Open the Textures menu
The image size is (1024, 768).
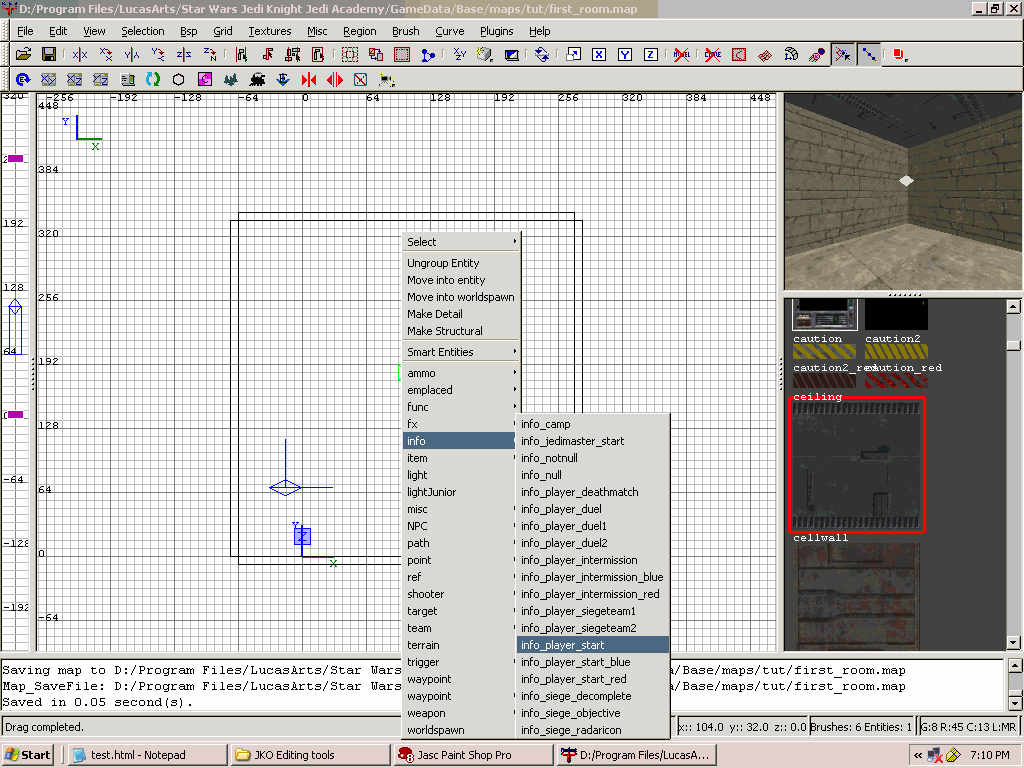pos(270,31)
